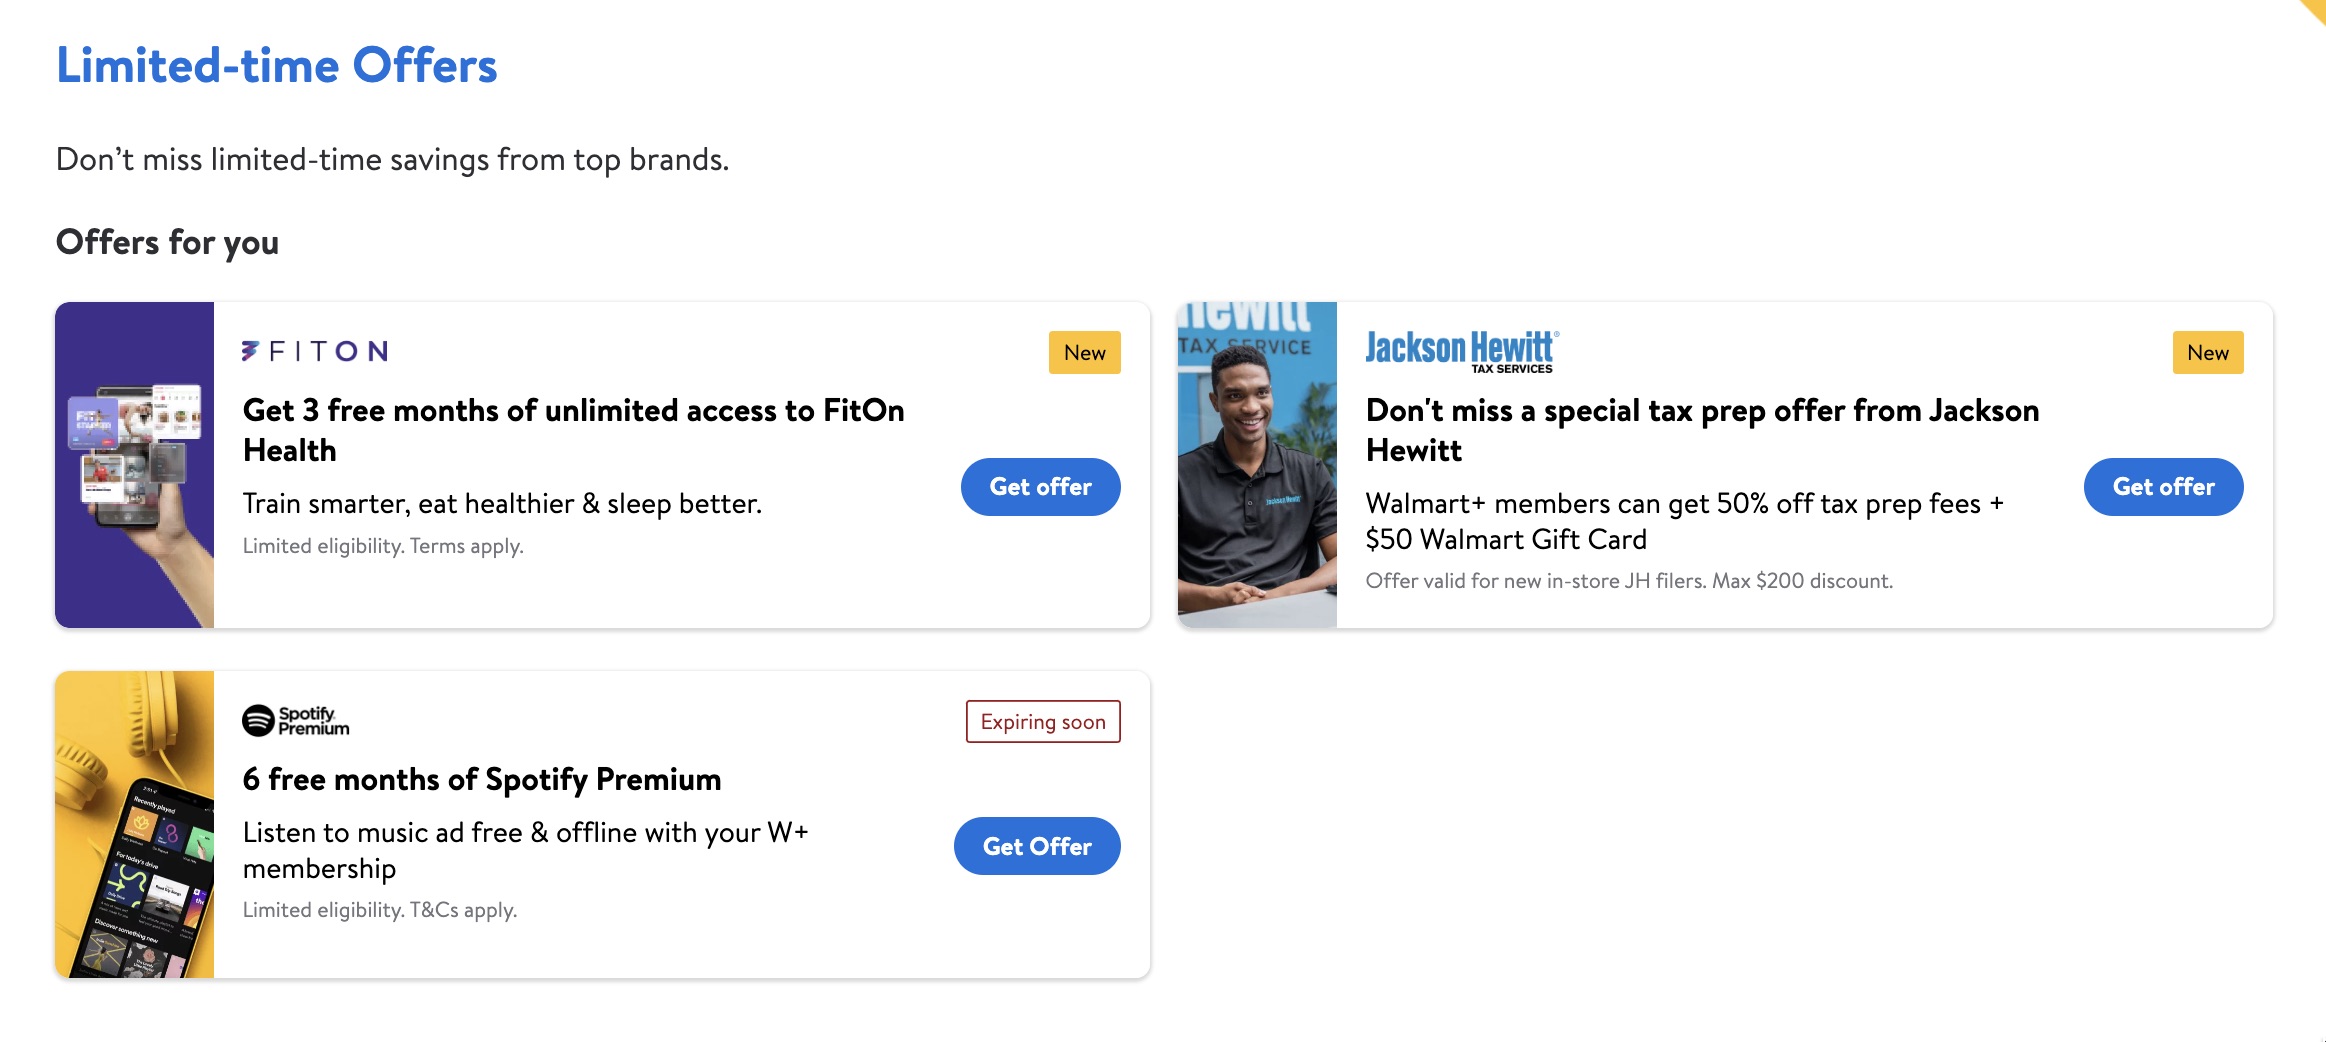Open the FitOn phone app thumbnail
Viewport: 2326px width, 1042px height.
click(135, 465)
